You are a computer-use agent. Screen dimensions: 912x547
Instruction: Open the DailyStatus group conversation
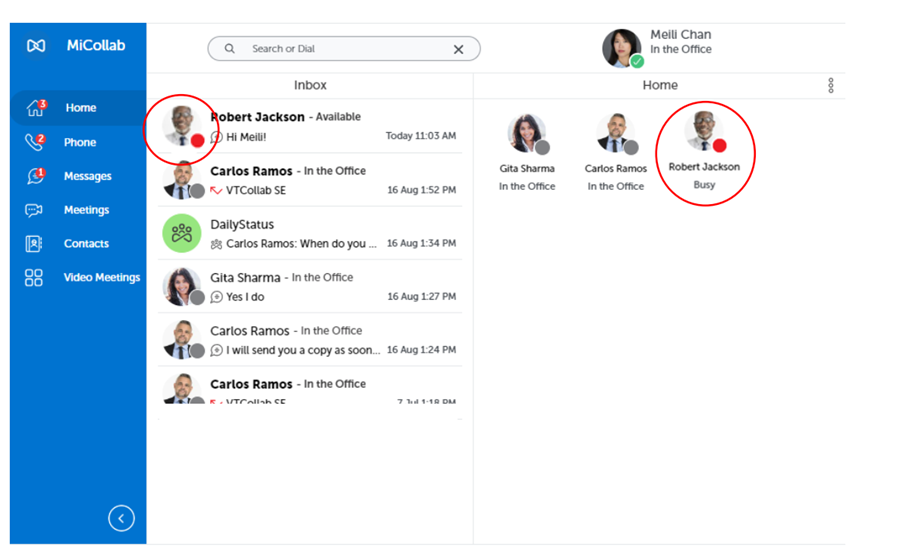point(310,233)
